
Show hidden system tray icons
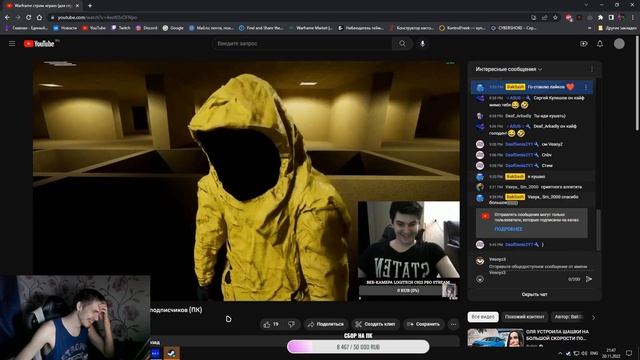click(x=560, y=353)
